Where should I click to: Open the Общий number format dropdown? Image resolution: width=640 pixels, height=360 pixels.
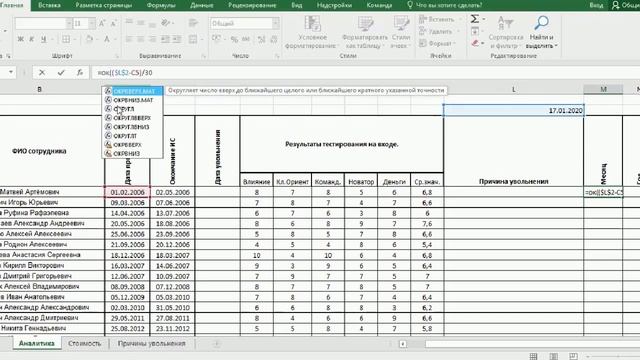tap(276, 23)
